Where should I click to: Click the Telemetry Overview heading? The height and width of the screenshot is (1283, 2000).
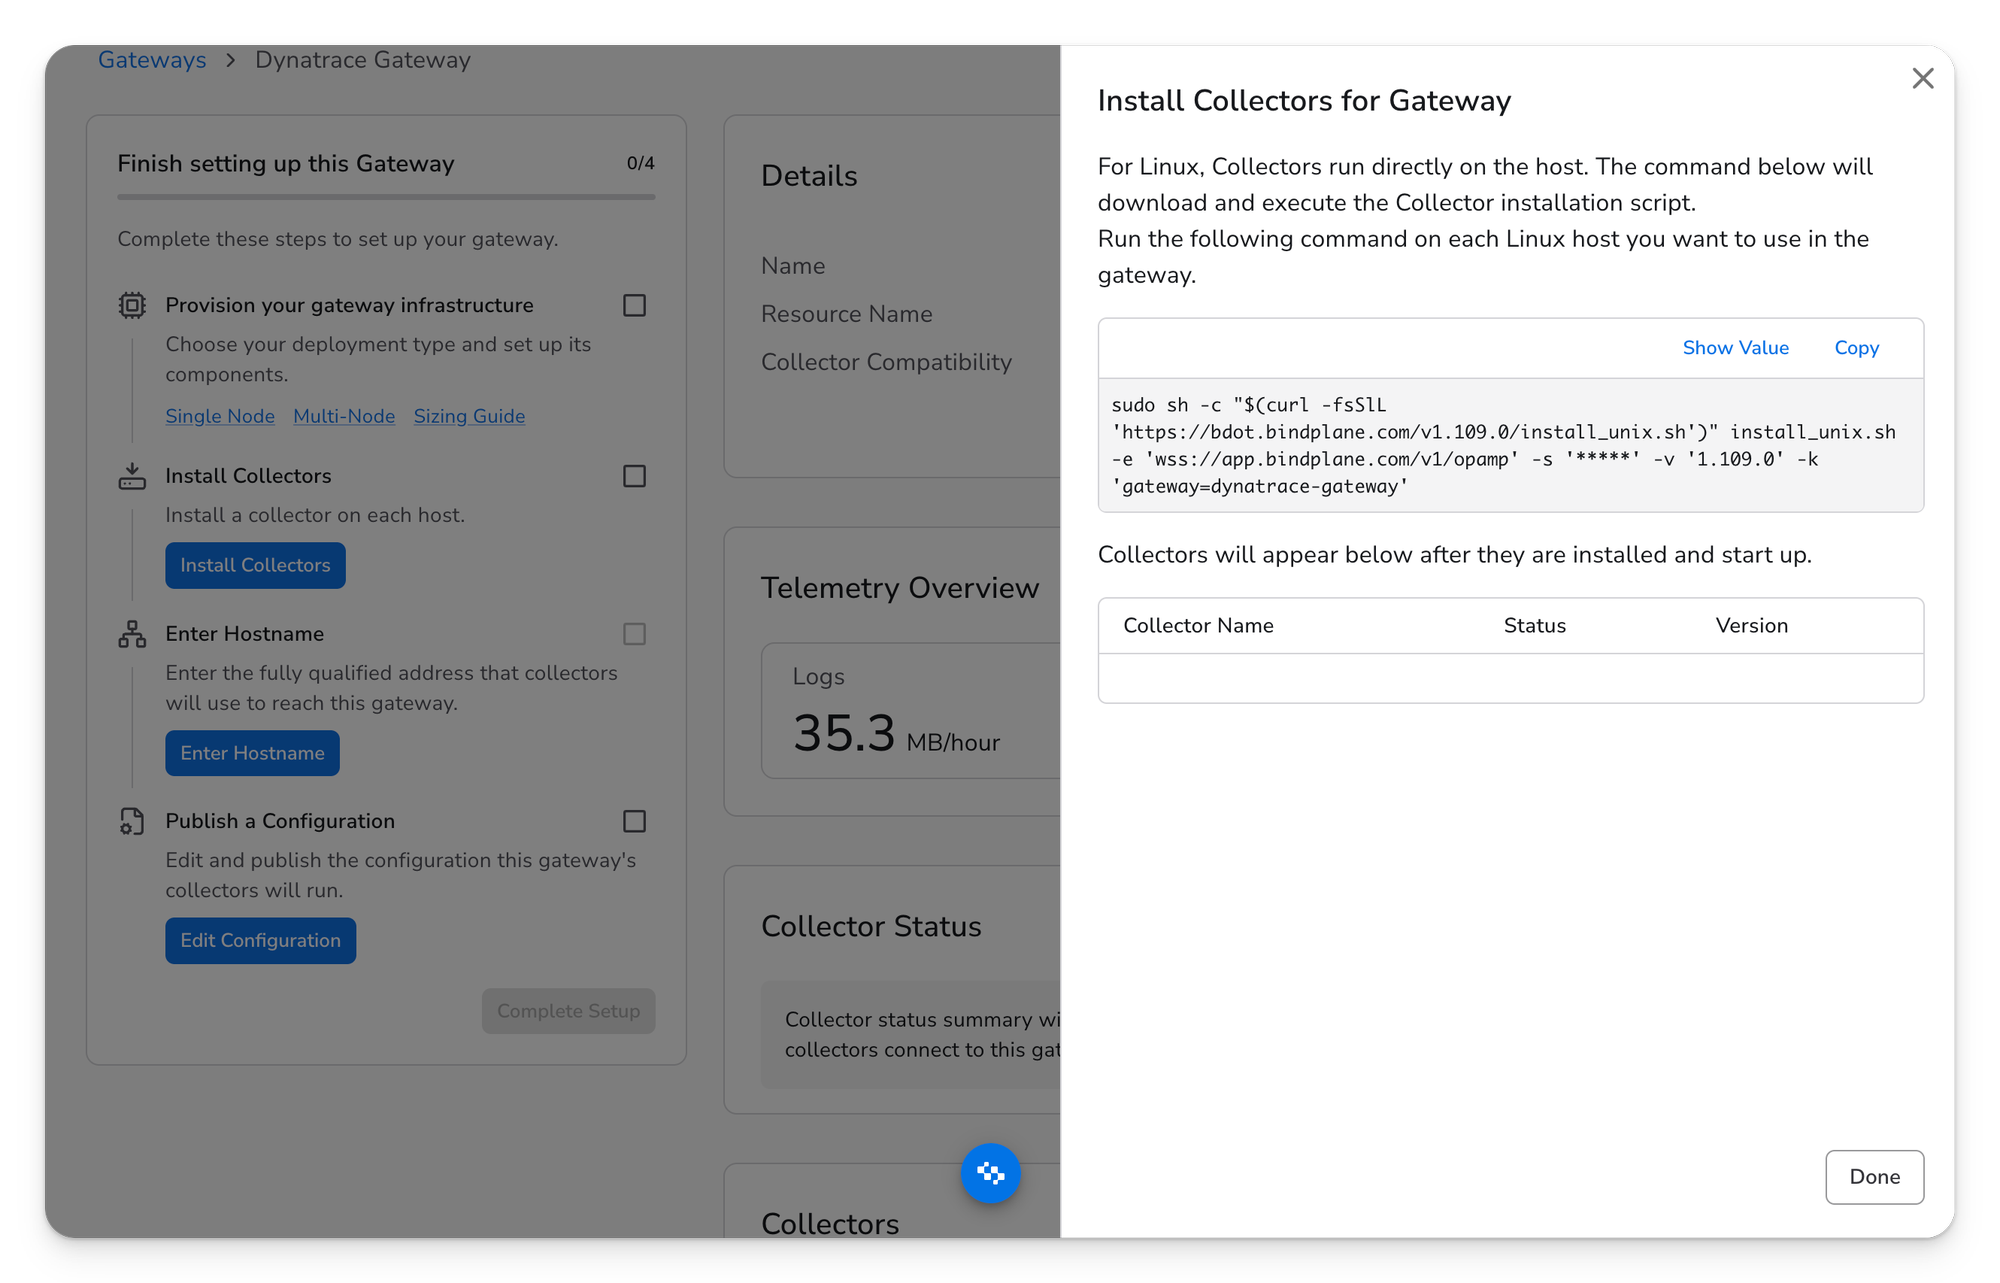(900, 588)
